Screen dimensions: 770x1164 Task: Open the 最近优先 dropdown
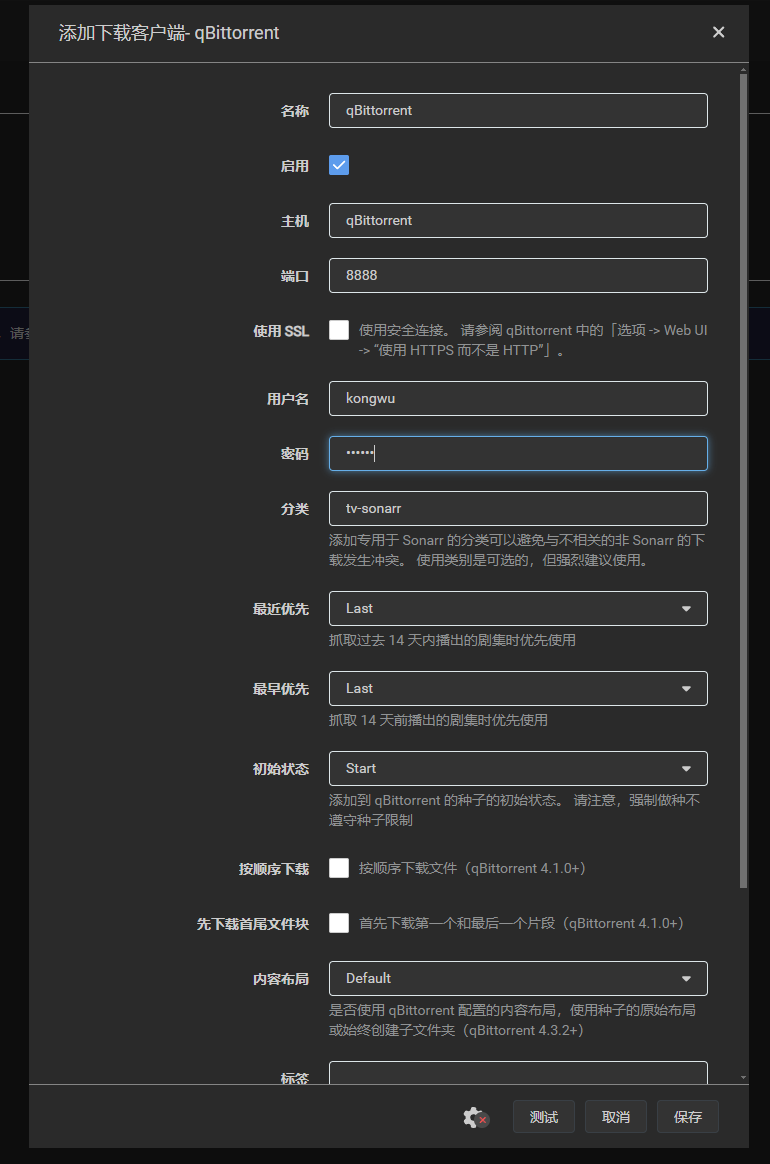click(x=518, y=608)
